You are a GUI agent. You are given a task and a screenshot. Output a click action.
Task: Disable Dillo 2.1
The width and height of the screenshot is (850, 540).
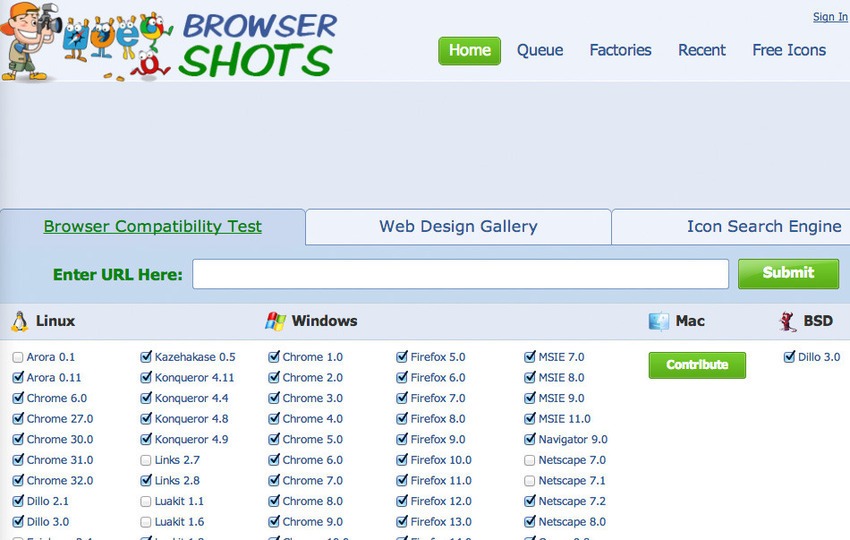[x=18, y=502]
